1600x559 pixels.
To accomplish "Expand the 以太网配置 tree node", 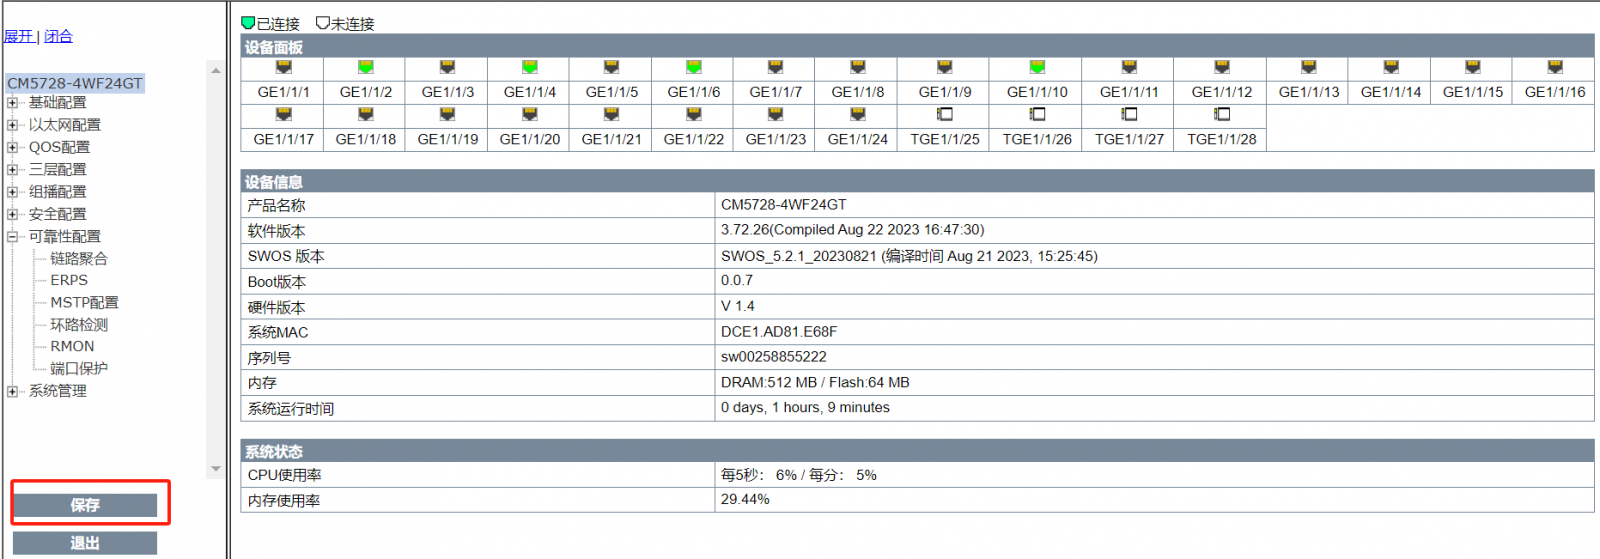I will (12, 125).
